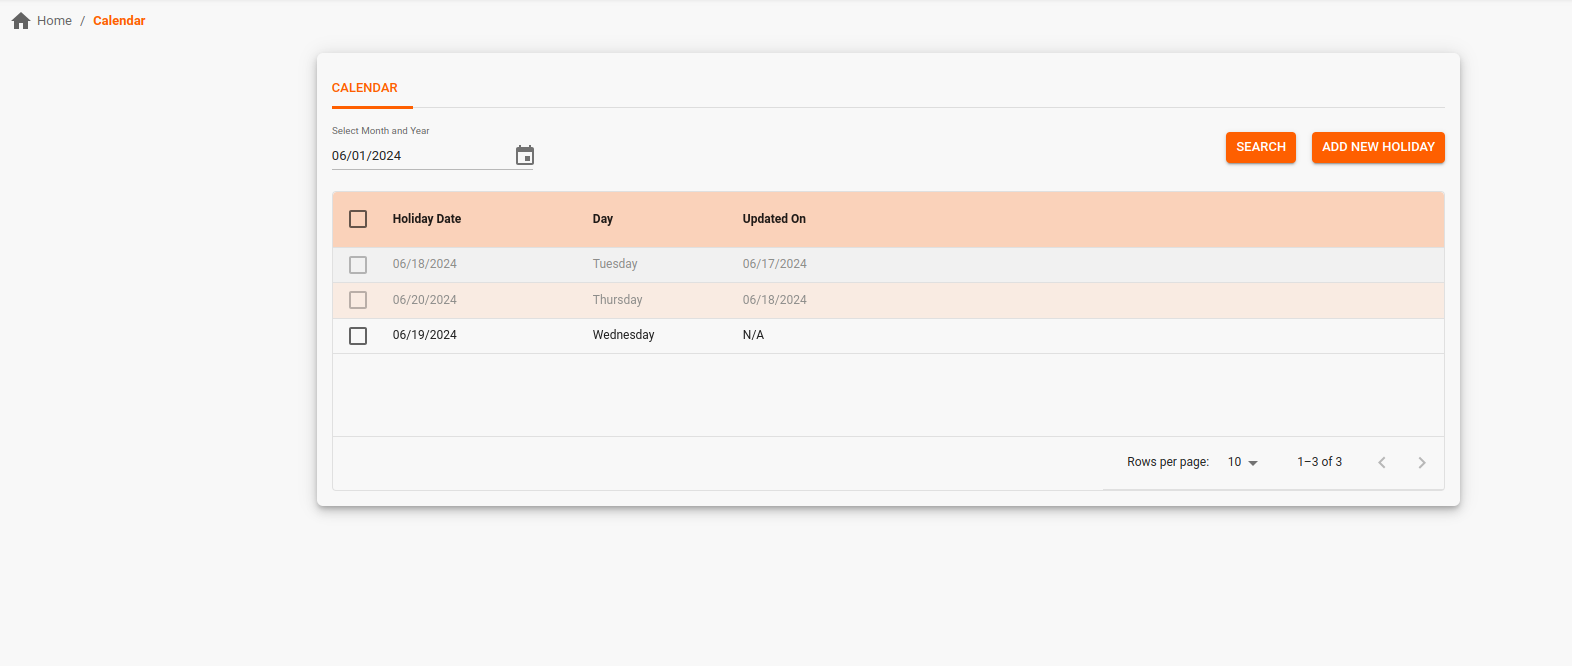Click the Wednesday day cell
This screenshot has width=1572, height=666.
coord(624,335)
